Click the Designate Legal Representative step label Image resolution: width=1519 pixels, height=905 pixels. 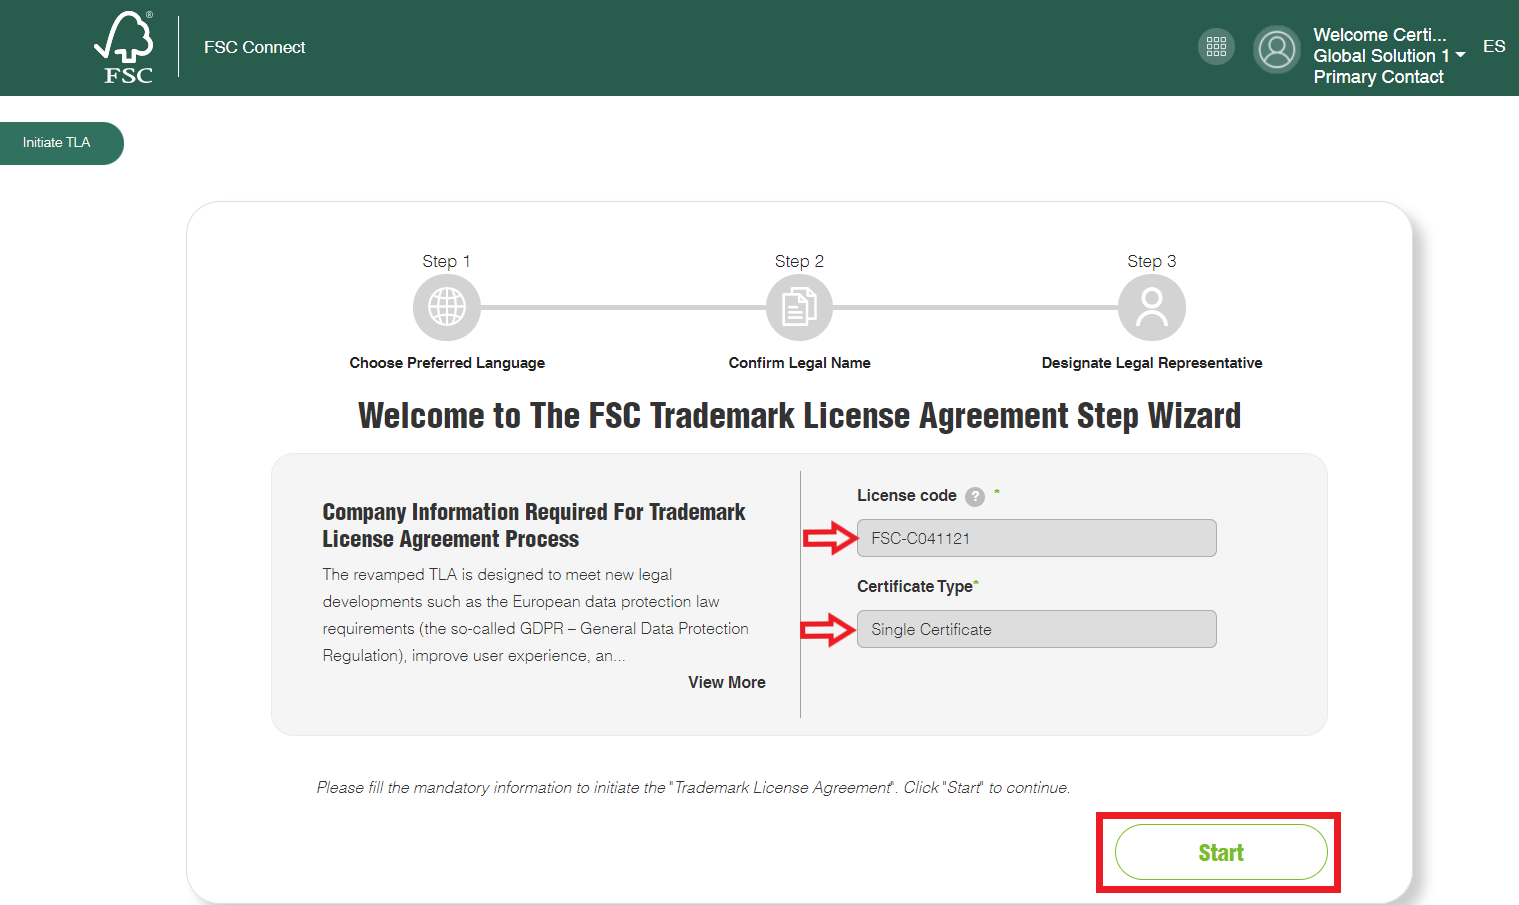[x=1152, y=363]
